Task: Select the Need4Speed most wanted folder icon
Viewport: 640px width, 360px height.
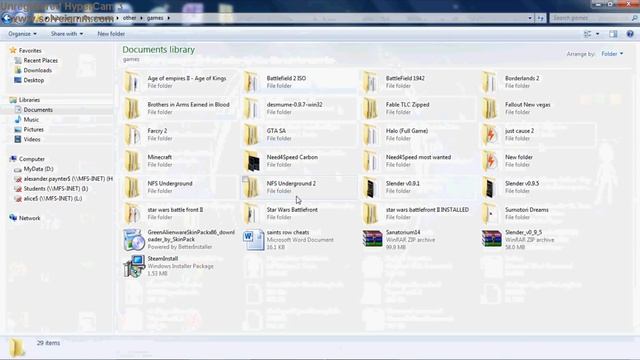Action: pyautogui.click(x=370, y=161)
